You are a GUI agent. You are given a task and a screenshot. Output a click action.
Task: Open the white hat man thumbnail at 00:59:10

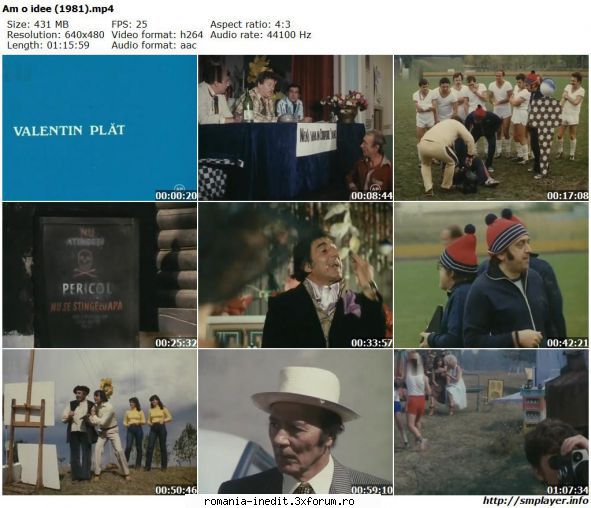click(296, 422)
